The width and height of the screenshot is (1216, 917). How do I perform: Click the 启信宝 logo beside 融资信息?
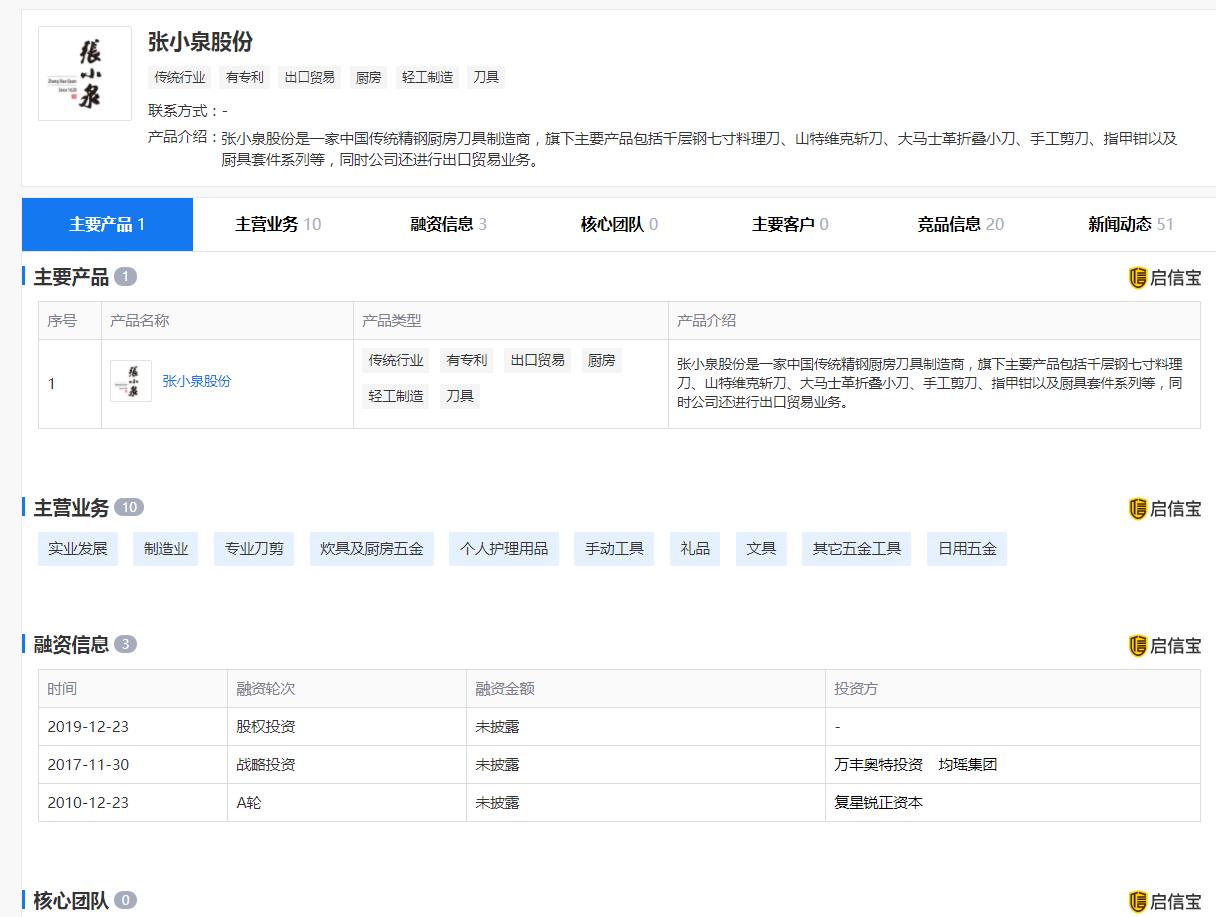tap(1164, 646)
